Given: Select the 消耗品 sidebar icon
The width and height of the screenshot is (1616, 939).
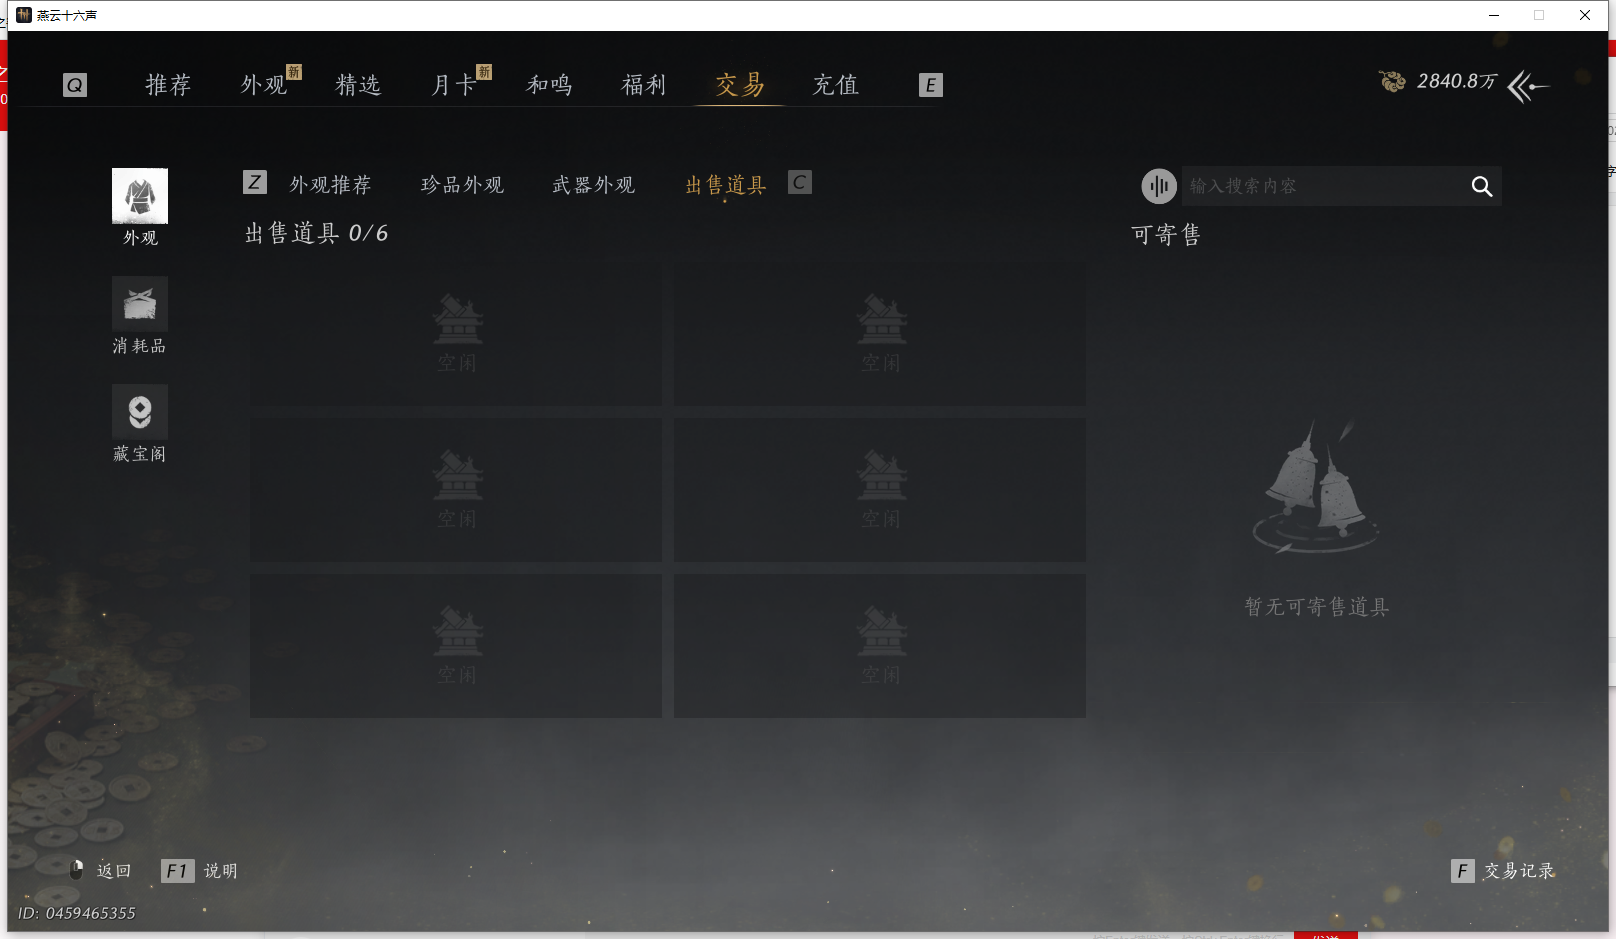Looking at the screenshot, I should [x=140, y=304].
